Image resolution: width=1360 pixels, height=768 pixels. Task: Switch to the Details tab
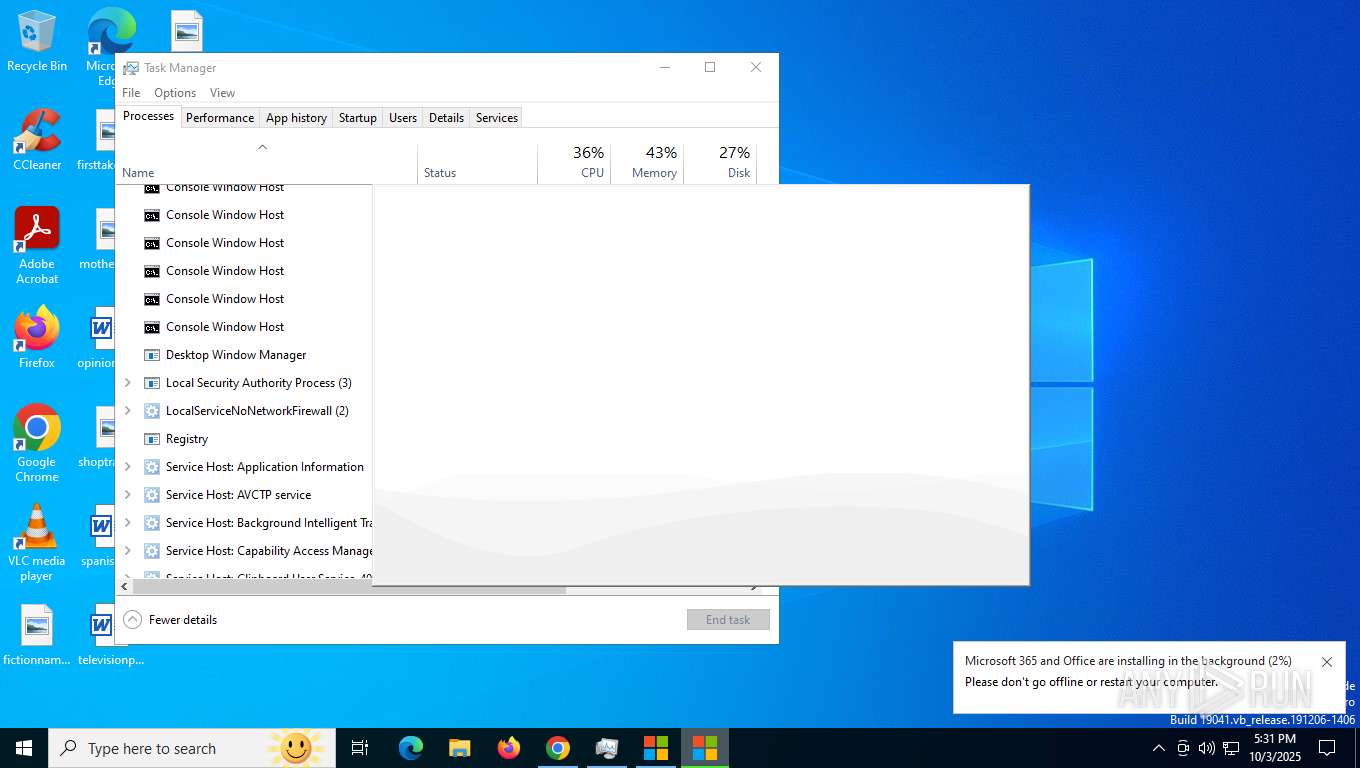pyautogui.click(x=446, y=118)
